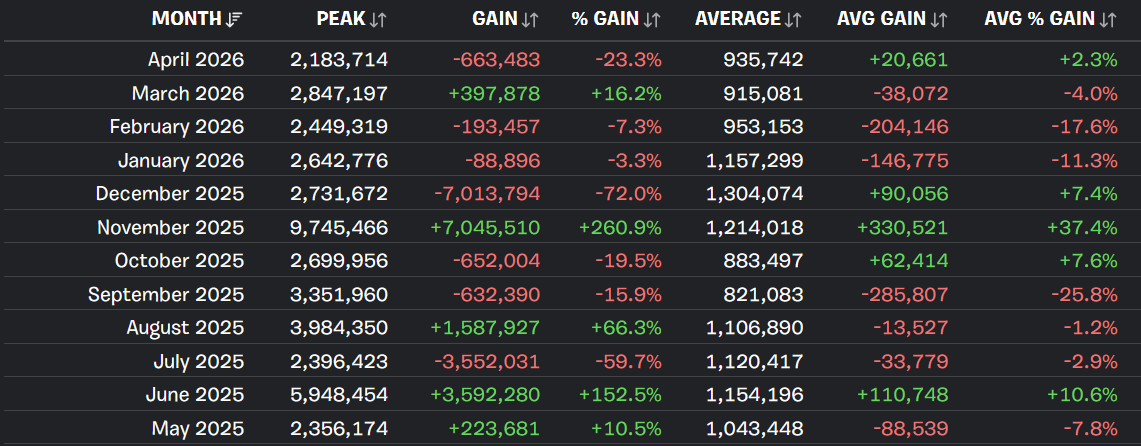Click gain value +7,045,510

click(x=485, y=228)
